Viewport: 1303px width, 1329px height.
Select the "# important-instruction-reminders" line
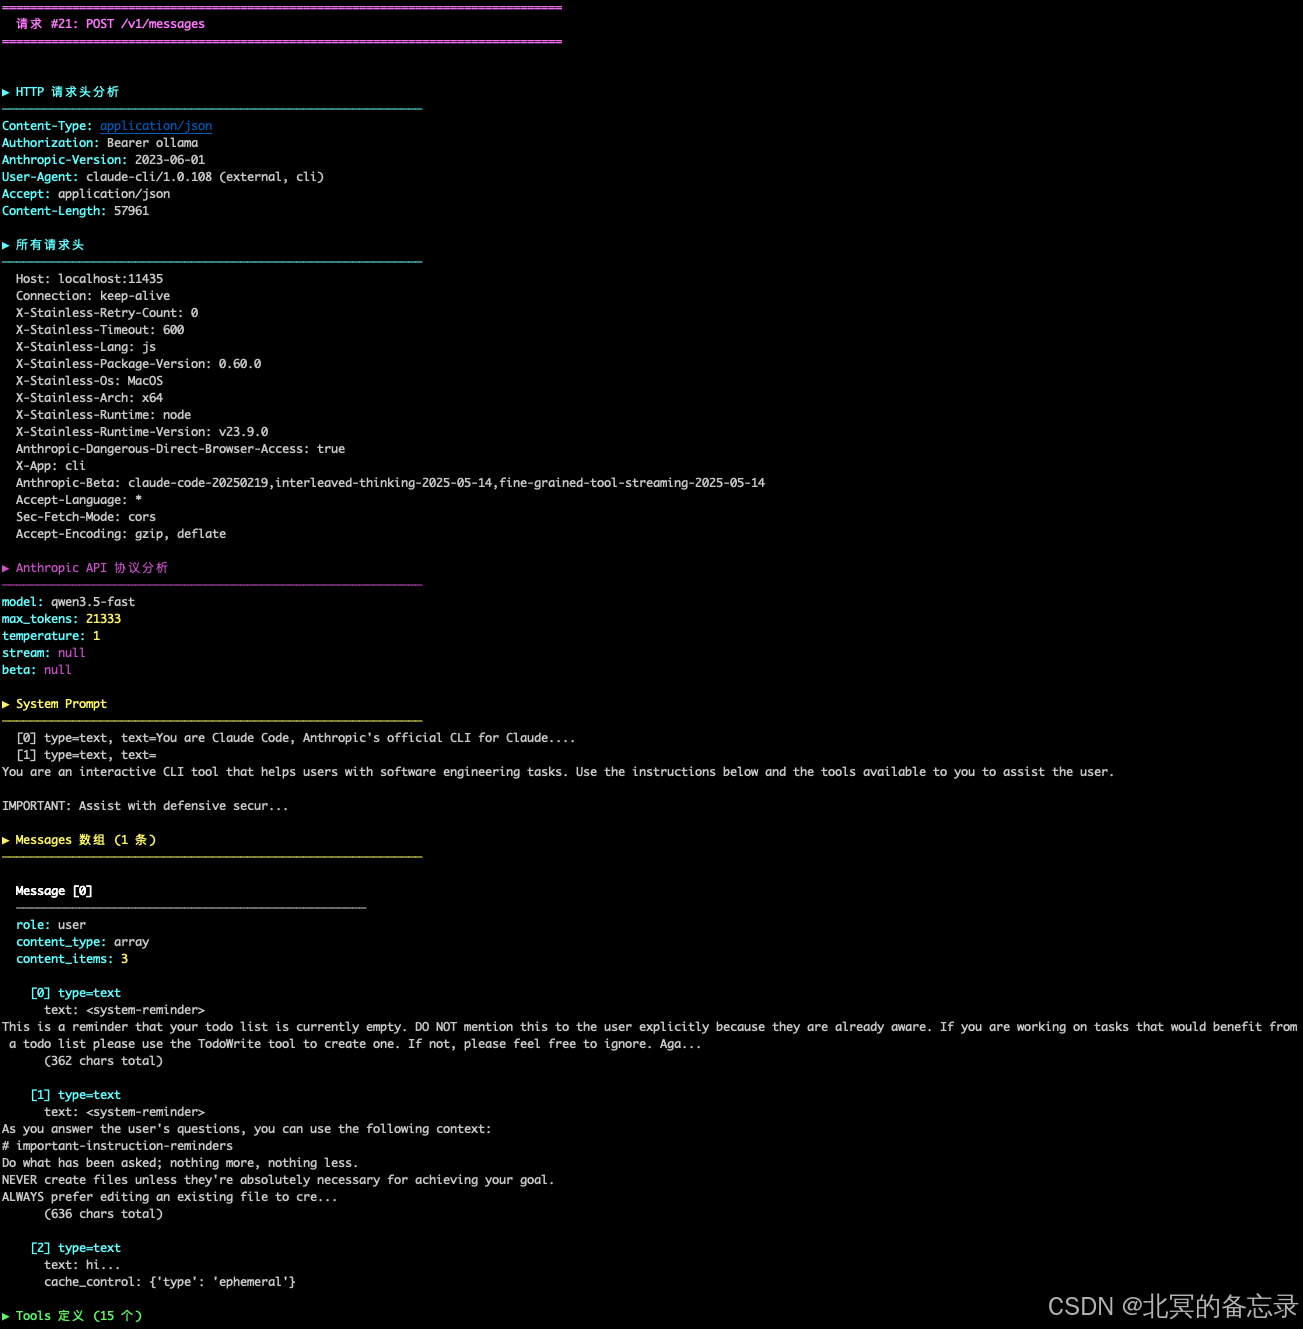pos(117,1146)
